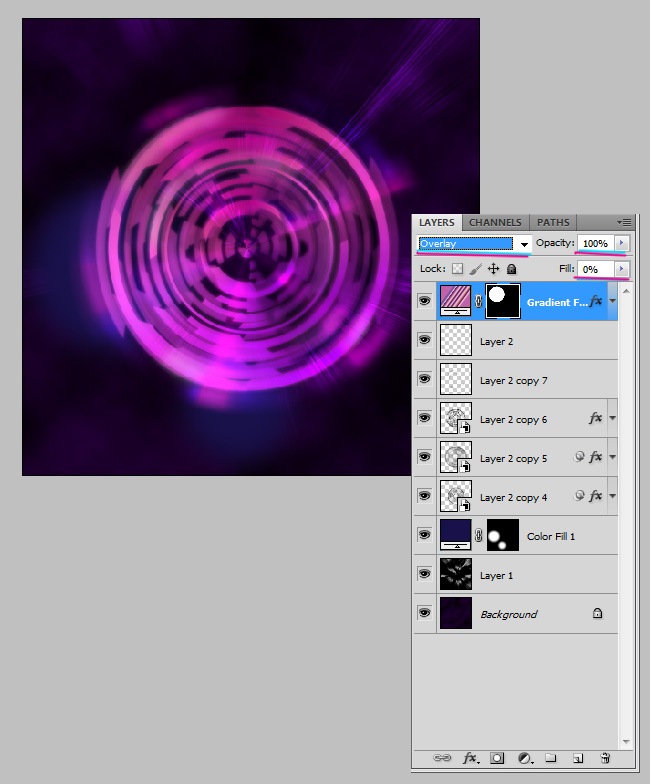Expand effects on Gradient Fill layer
The height and width of the screenshot is (784, 650).
[x=612, y=302]
